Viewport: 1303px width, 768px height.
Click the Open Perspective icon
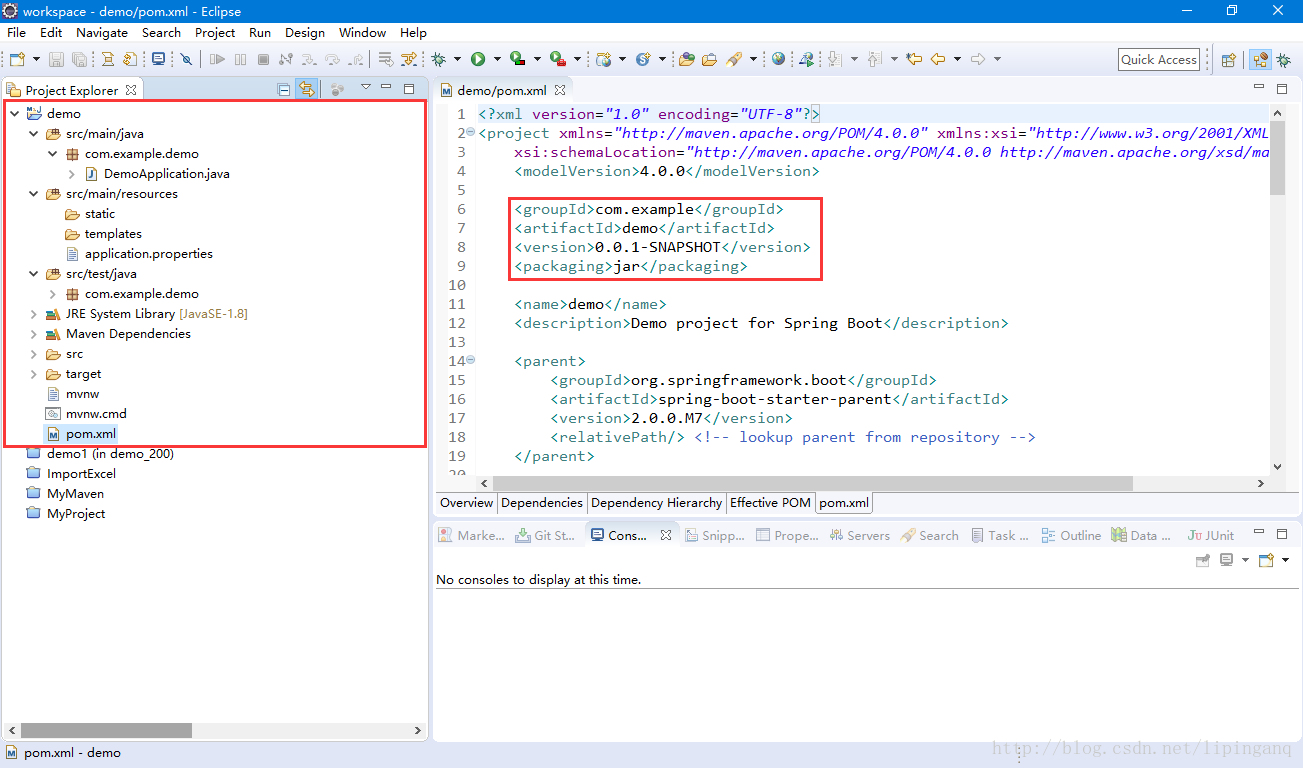click(x=1229, y=60)
